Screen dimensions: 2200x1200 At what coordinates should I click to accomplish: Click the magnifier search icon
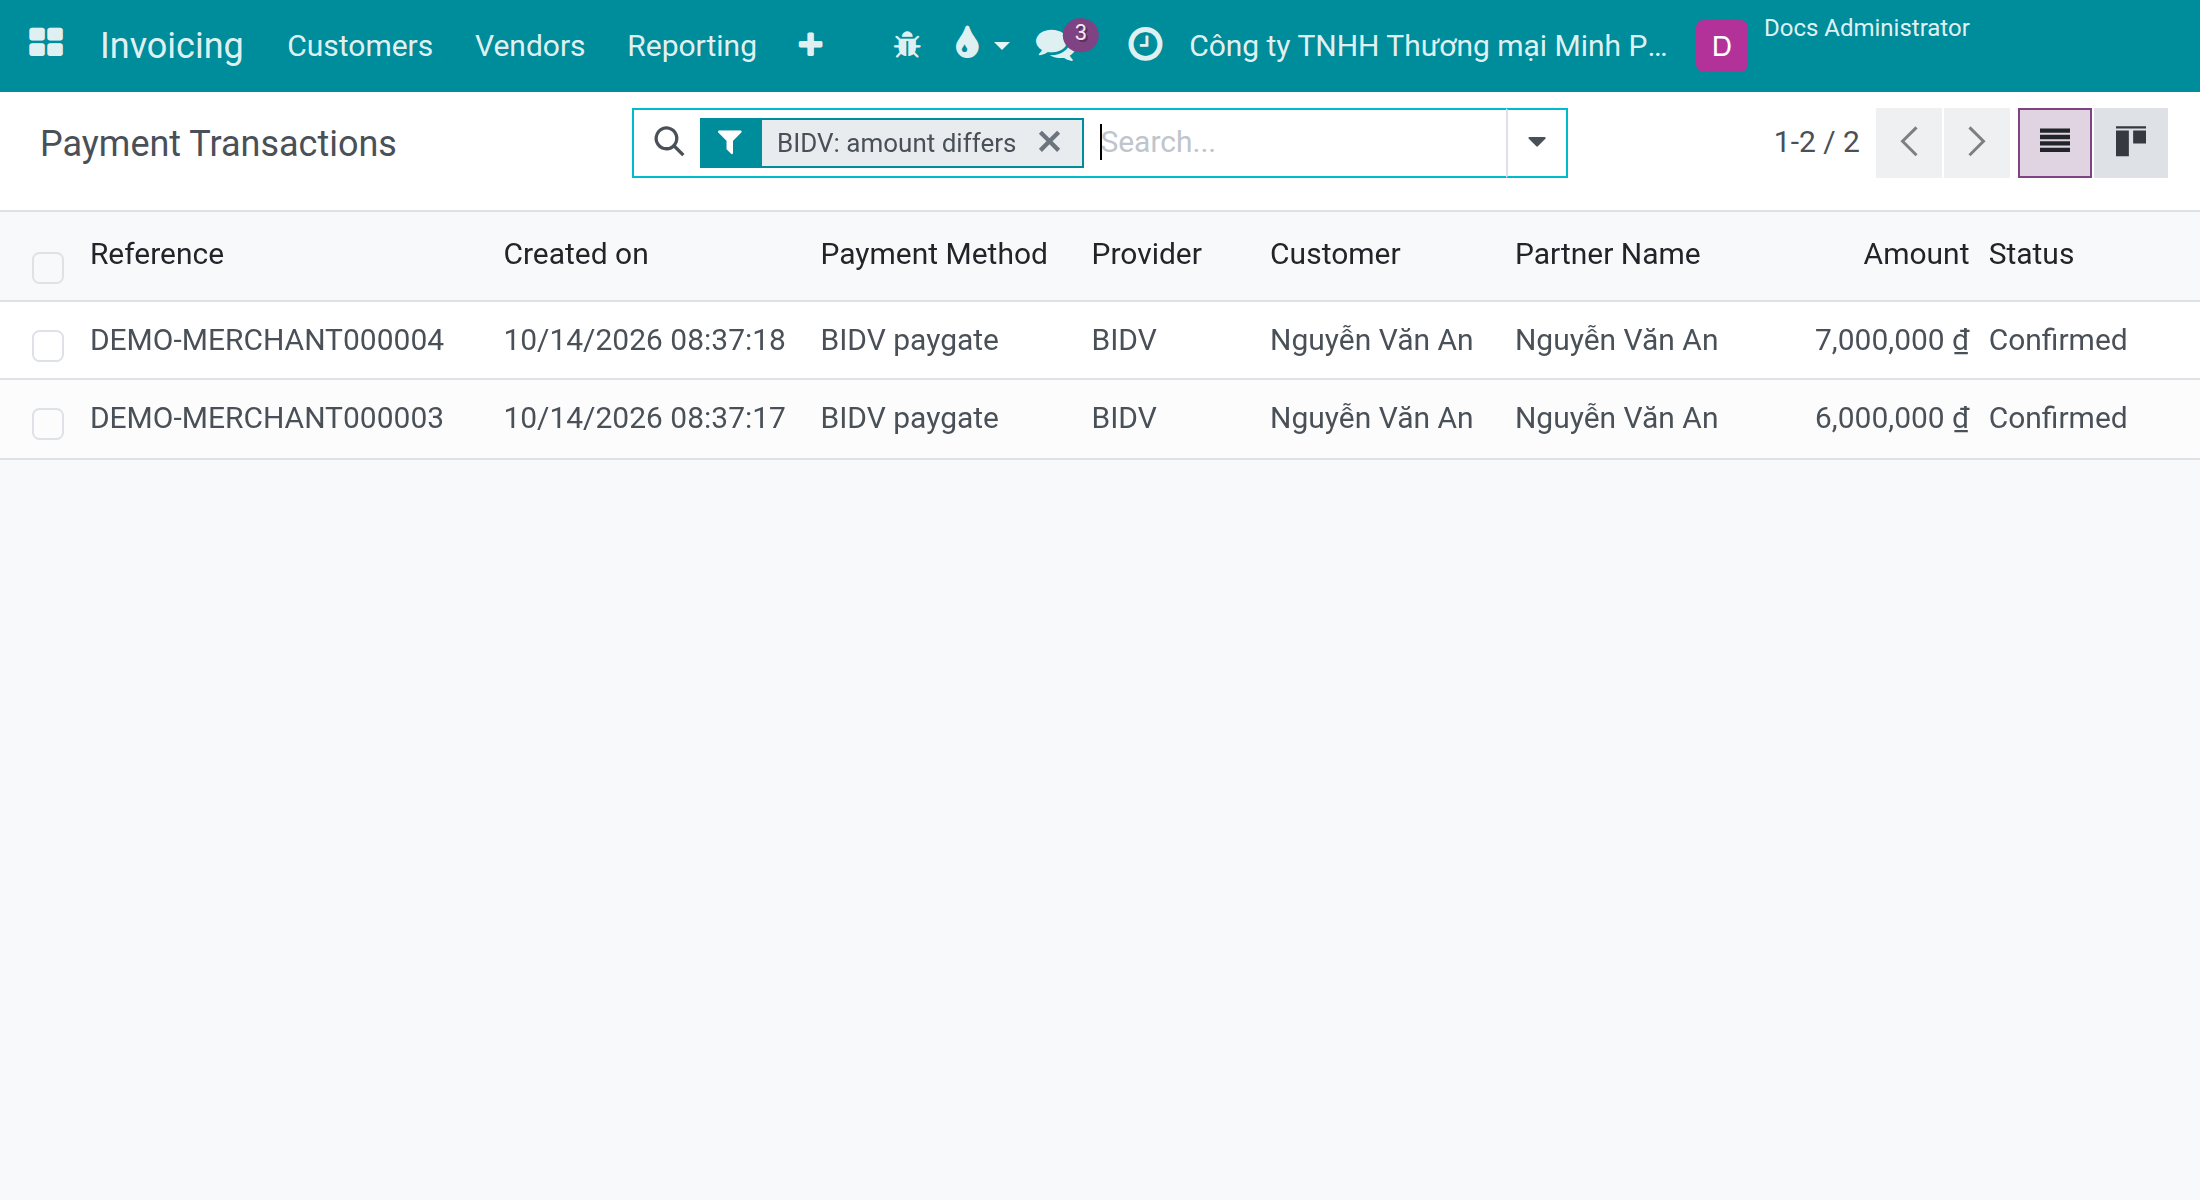click(x=669, y=142)
